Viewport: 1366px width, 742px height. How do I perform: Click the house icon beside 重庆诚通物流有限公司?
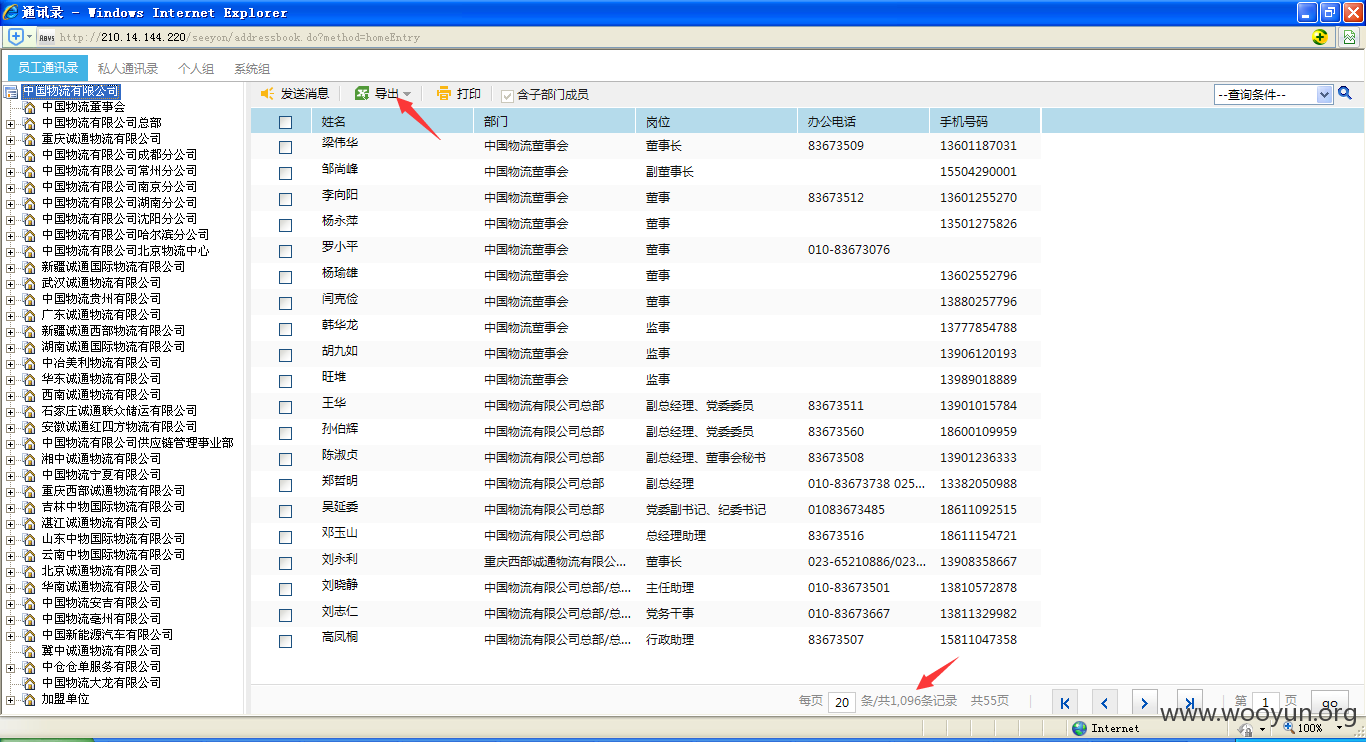click(x=29, y=139)
